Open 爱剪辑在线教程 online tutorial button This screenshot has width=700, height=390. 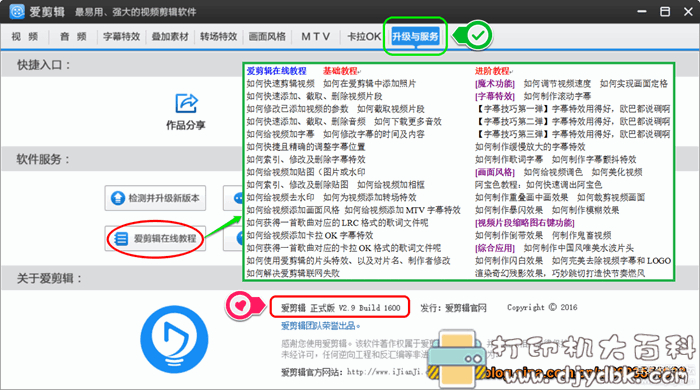pos(155,238)
